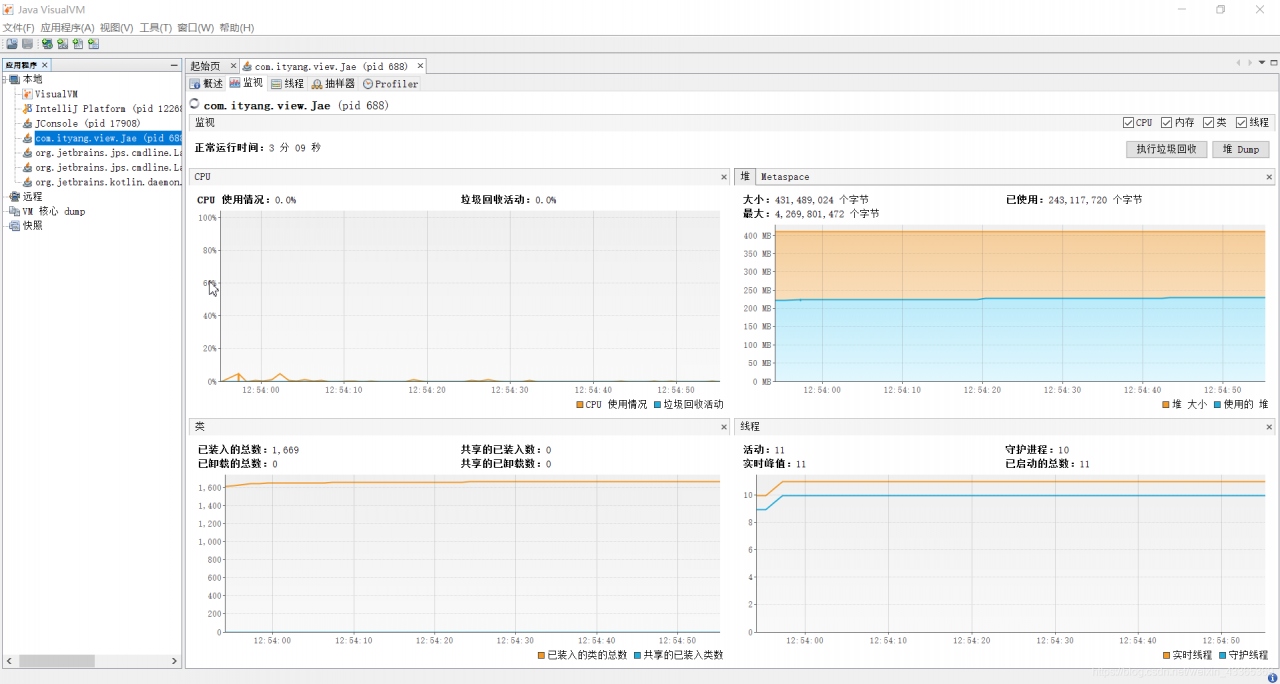The image size is (1280, 684).
Task: Switch to the Profiler tab
Action: point(390,84)
